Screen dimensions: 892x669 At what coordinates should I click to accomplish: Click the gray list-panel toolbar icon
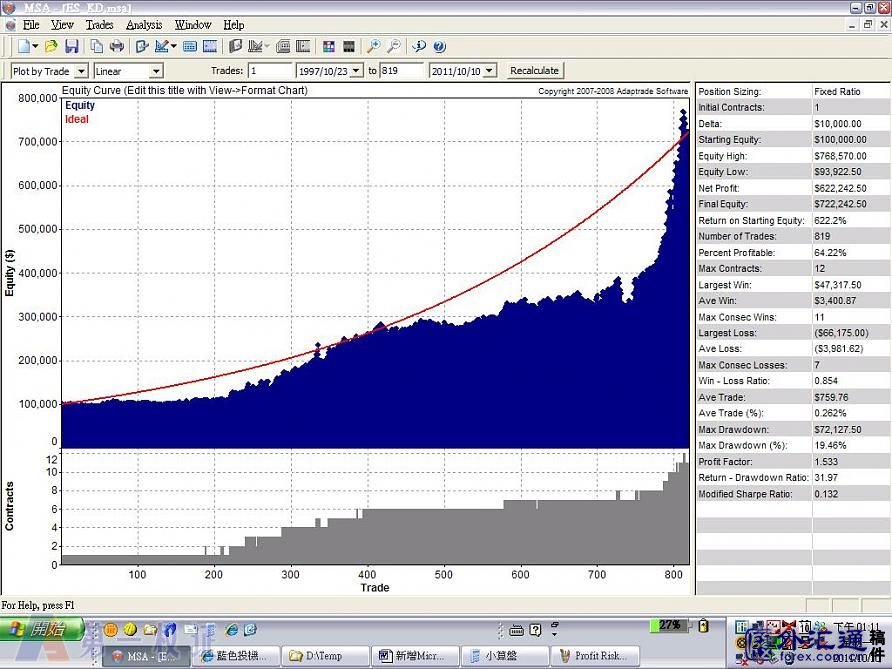click(303, 47)
